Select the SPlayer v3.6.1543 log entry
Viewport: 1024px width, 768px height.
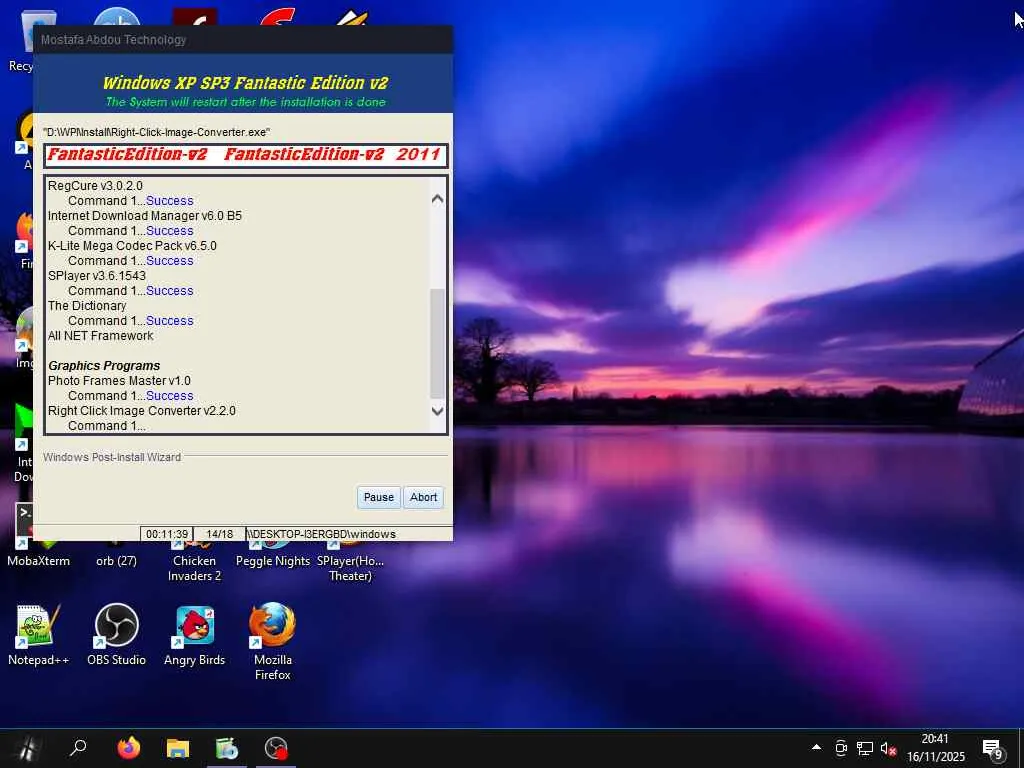(x=97, y=276)
